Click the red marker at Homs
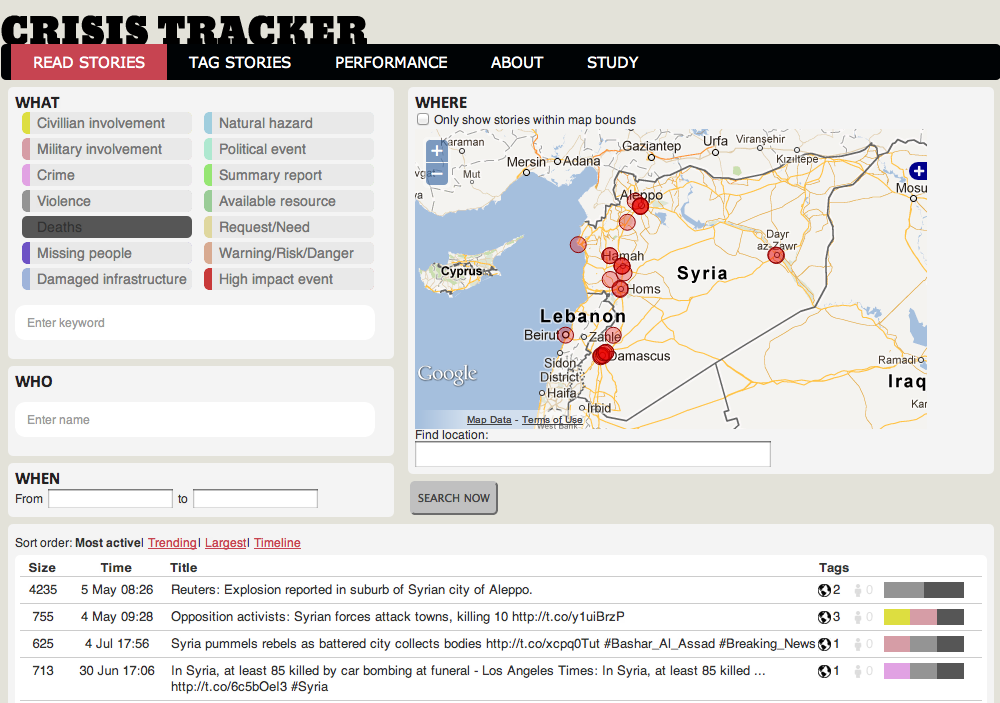 pyautogui.click(x=620, y=289)
